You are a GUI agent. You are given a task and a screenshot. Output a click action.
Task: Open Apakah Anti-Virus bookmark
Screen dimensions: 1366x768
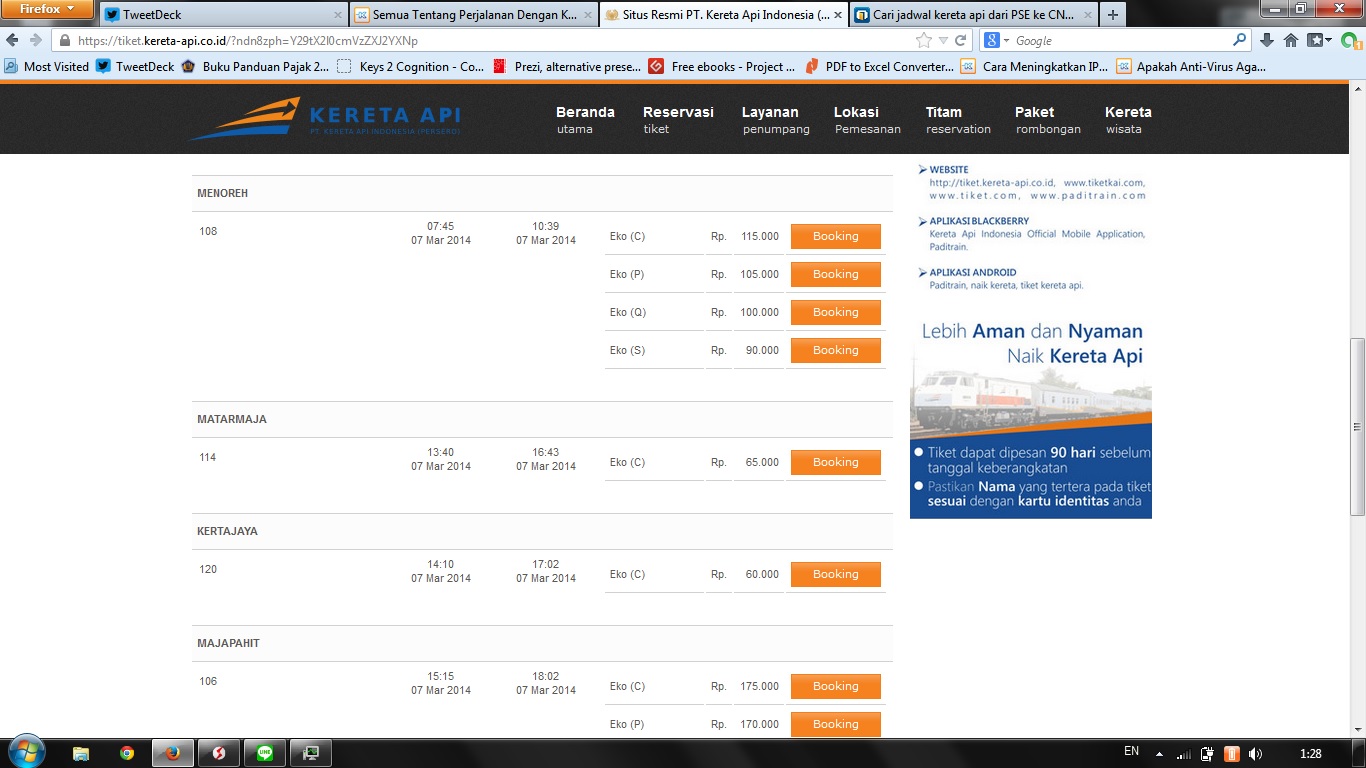tap(1192, 67)
